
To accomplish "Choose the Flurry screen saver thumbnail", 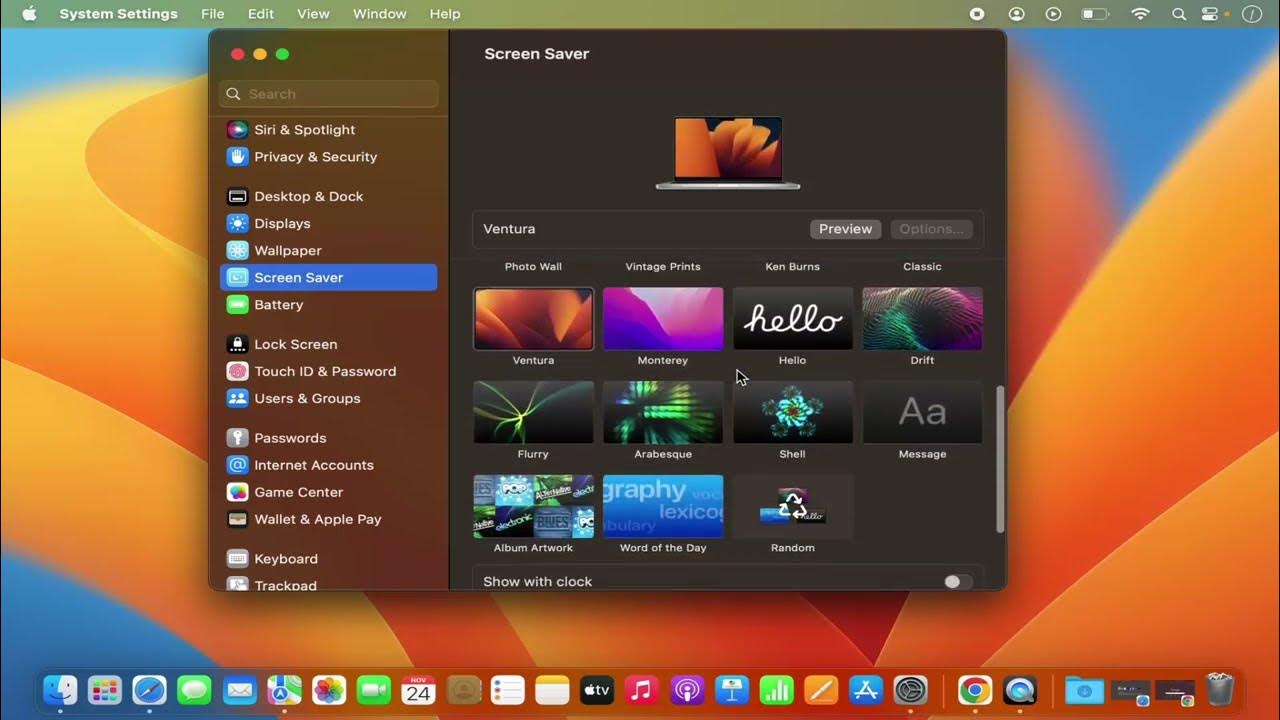I will (533, 412).
